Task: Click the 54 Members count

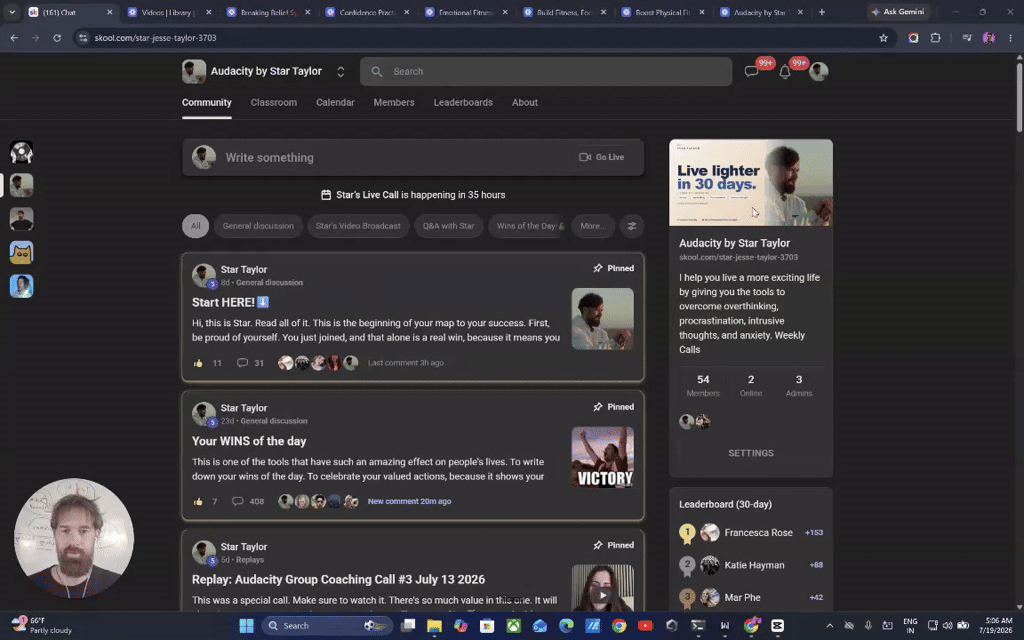Action: point(703,385)
